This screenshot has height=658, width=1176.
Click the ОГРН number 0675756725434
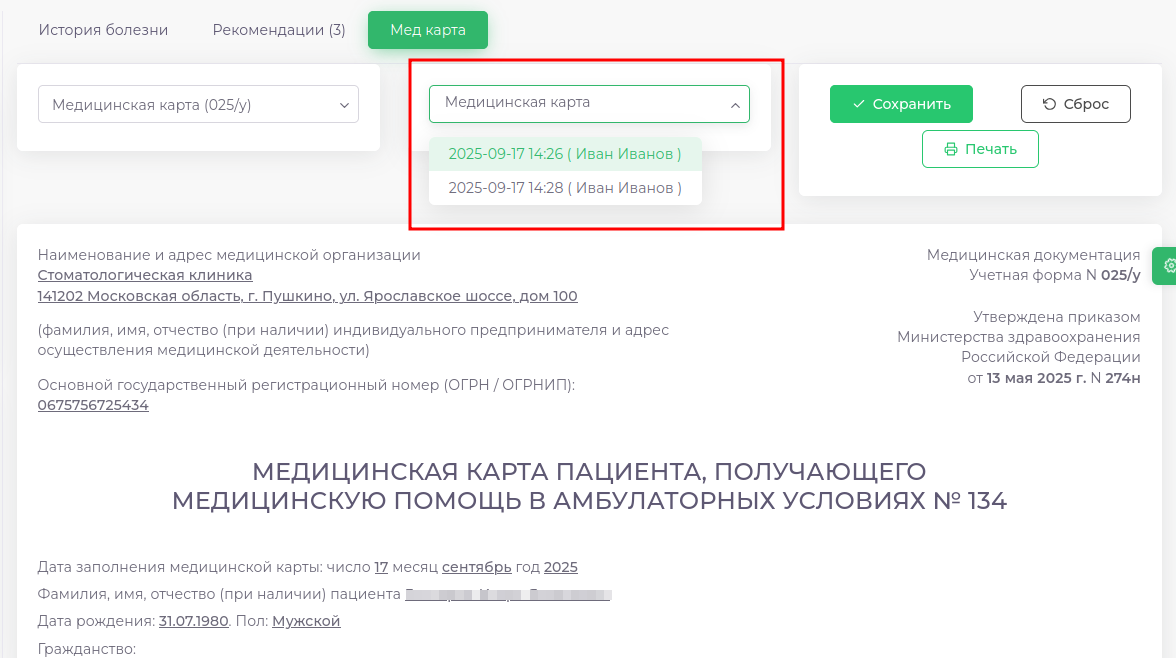coord(93,405)
